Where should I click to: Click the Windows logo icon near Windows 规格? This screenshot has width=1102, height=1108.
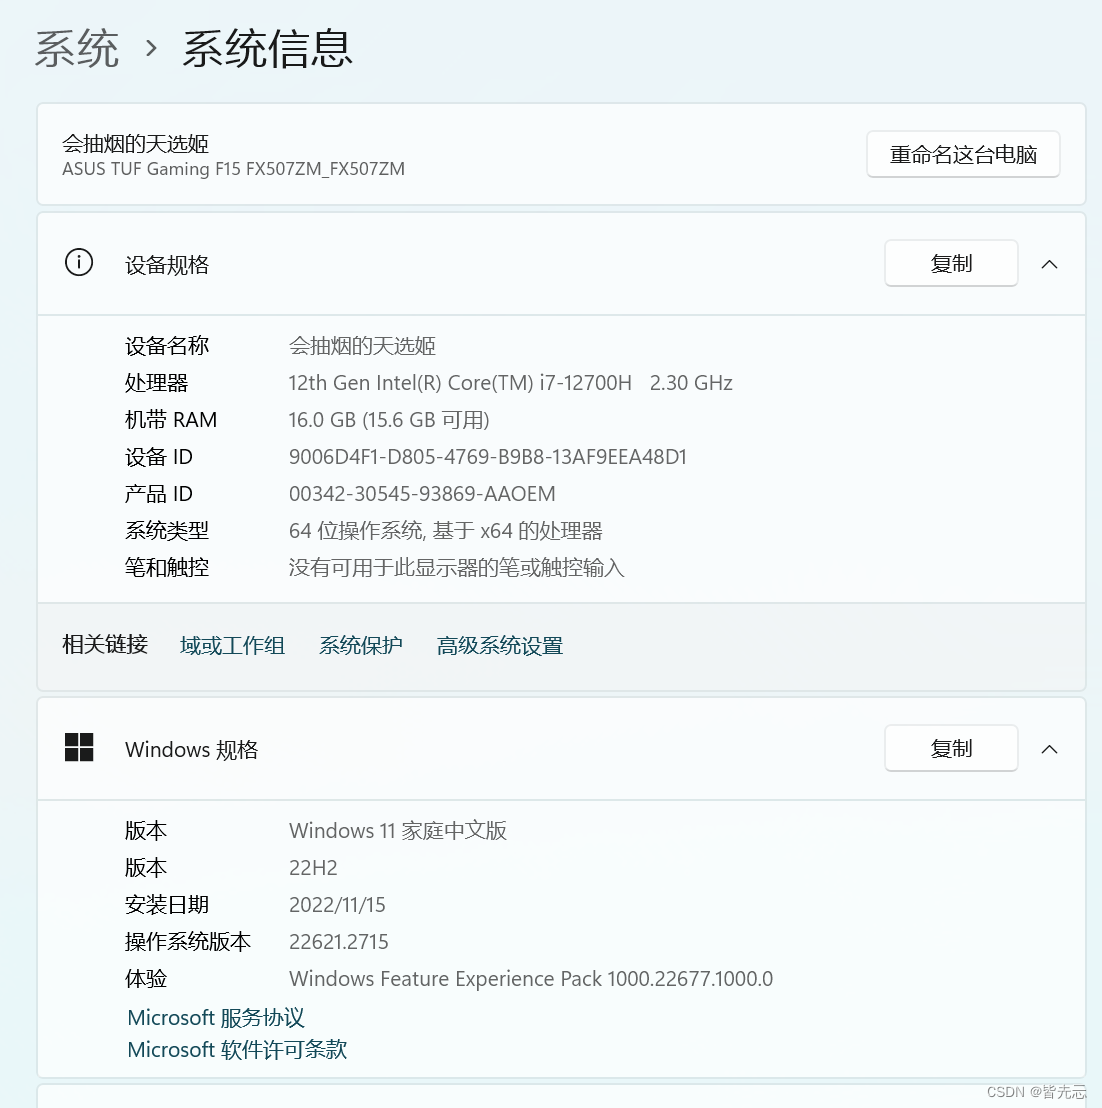tap(78, 747)
